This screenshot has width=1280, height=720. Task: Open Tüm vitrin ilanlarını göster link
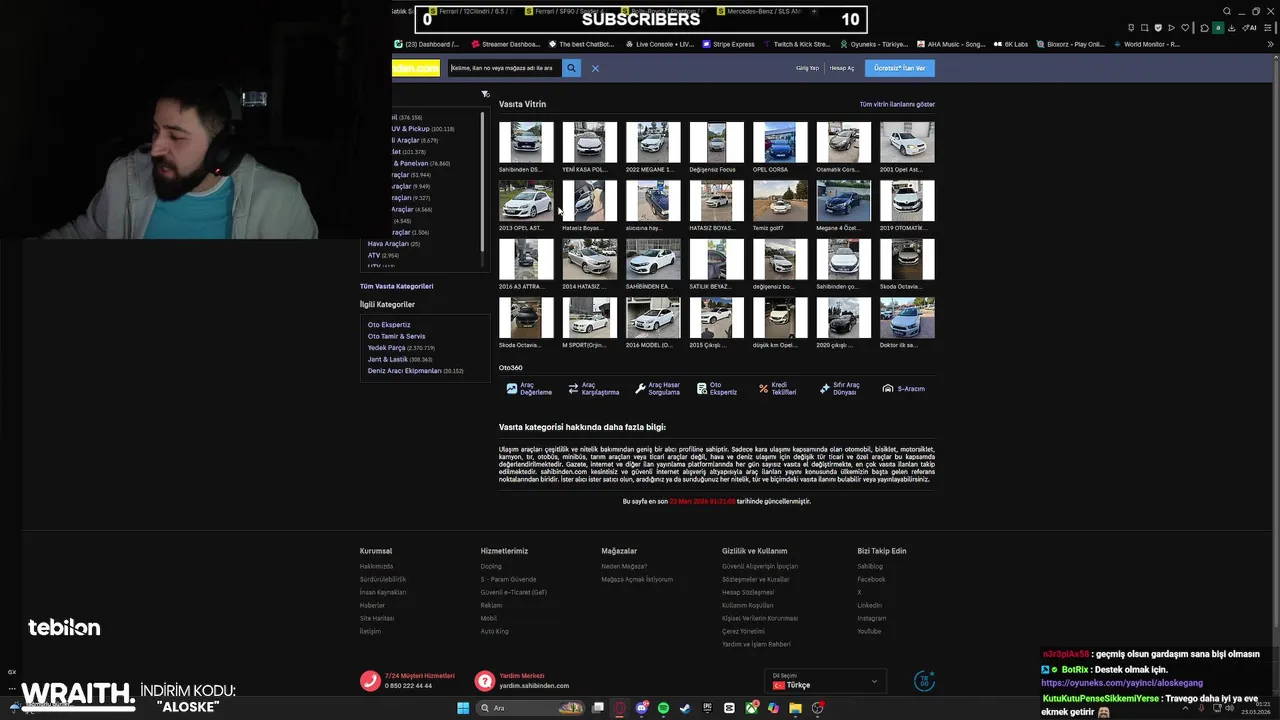click(897, 104)
